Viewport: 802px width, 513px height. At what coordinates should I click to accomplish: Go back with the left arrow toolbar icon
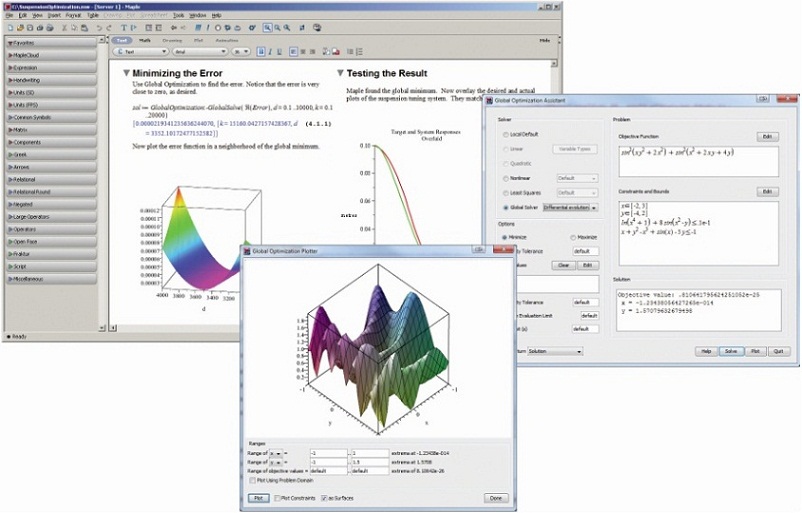(x=174, y=28)
